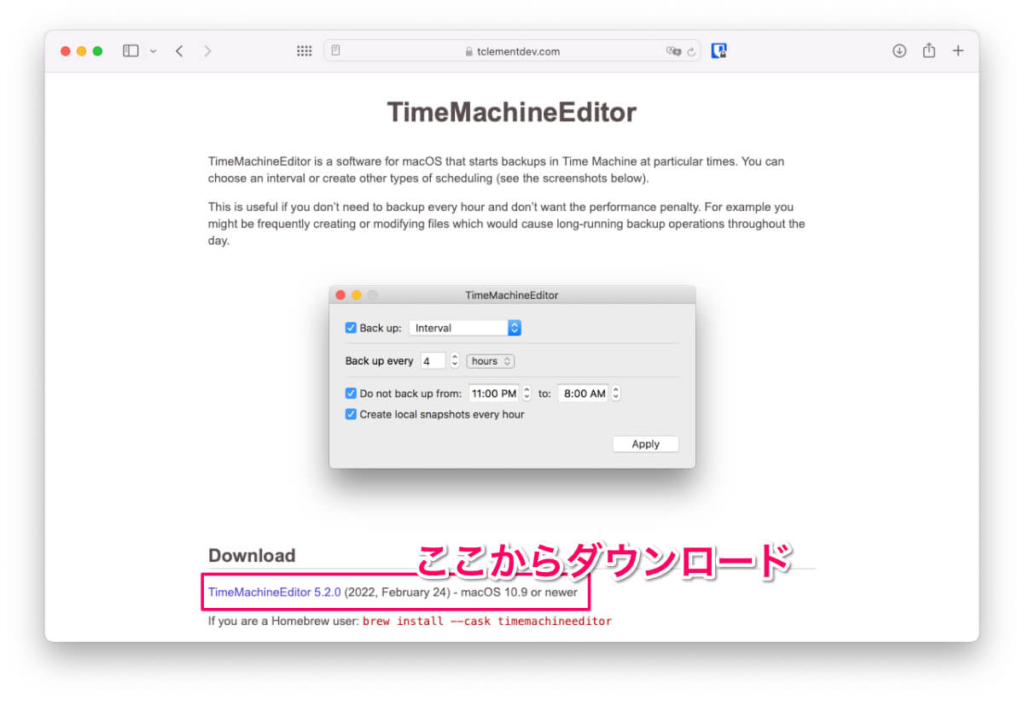Open the Start Page grid icon
The height and width of the screenshot is (701, 1024).
[x=304, y=51]
